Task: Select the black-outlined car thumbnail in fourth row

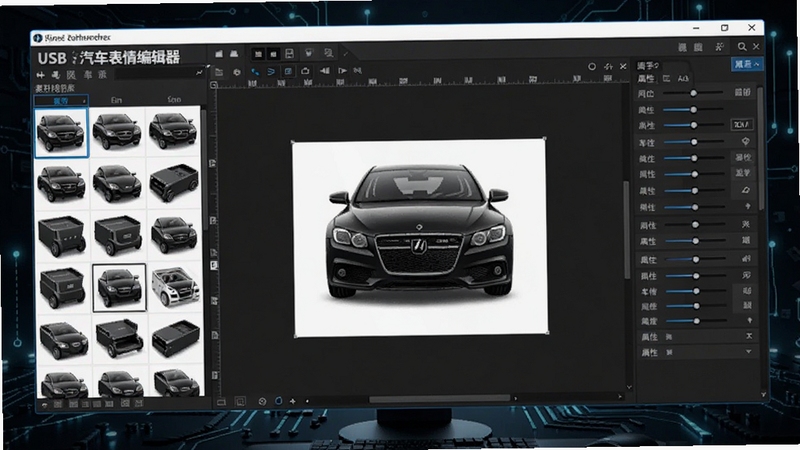Action: click(x=119, y=288)
